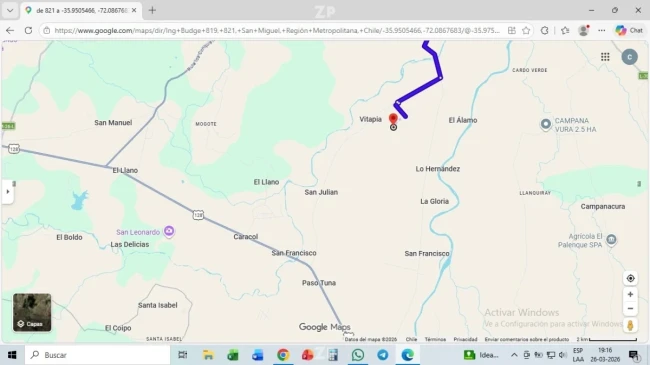Toggle the 2 km map scale
Screen dimensions: 650x365
606,339
